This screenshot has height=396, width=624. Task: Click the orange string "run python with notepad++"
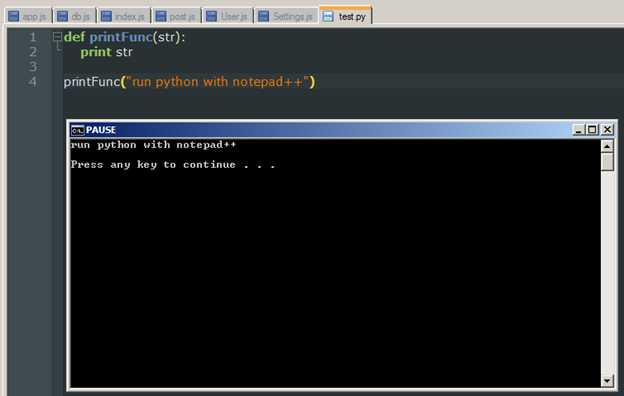[x=217, y=82]
